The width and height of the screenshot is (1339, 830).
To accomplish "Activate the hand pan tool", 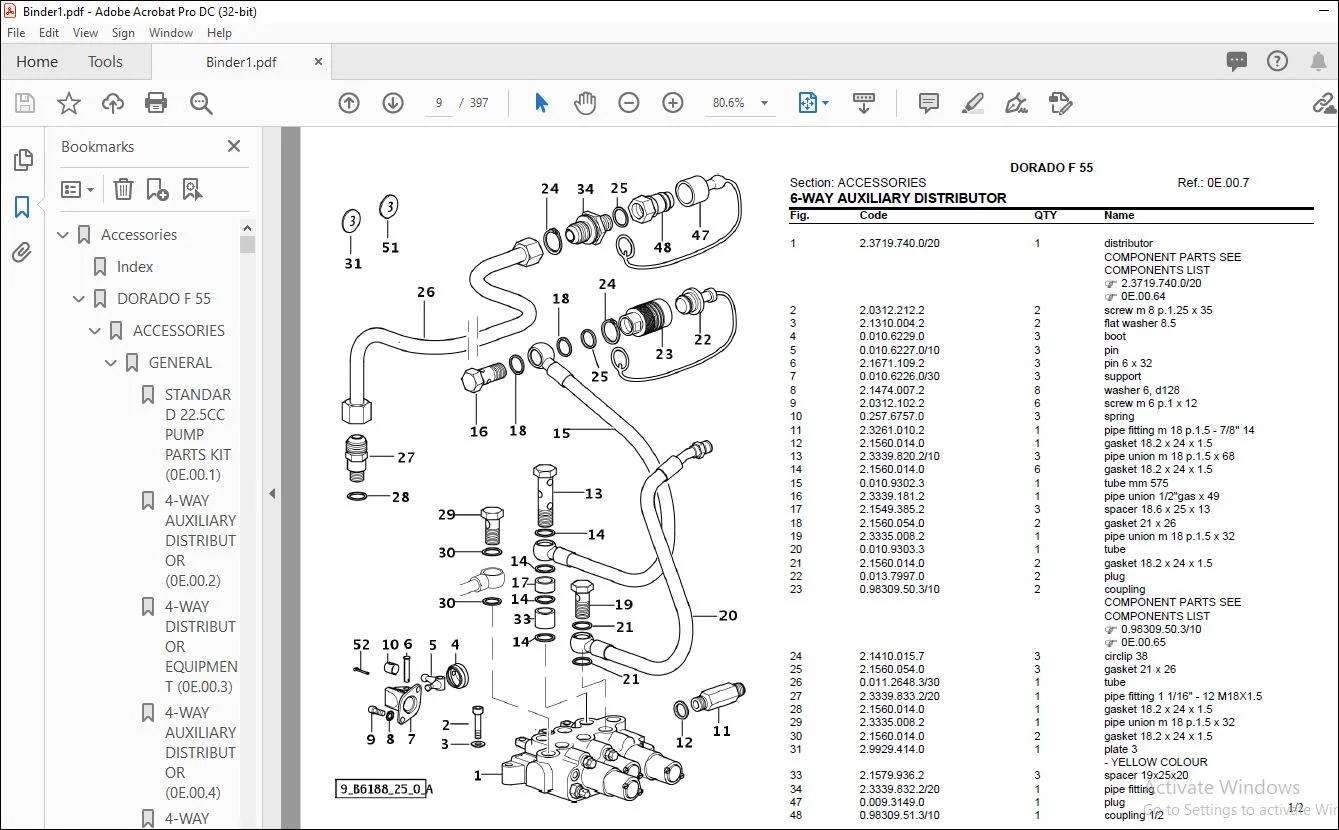I will click(584, 103).
